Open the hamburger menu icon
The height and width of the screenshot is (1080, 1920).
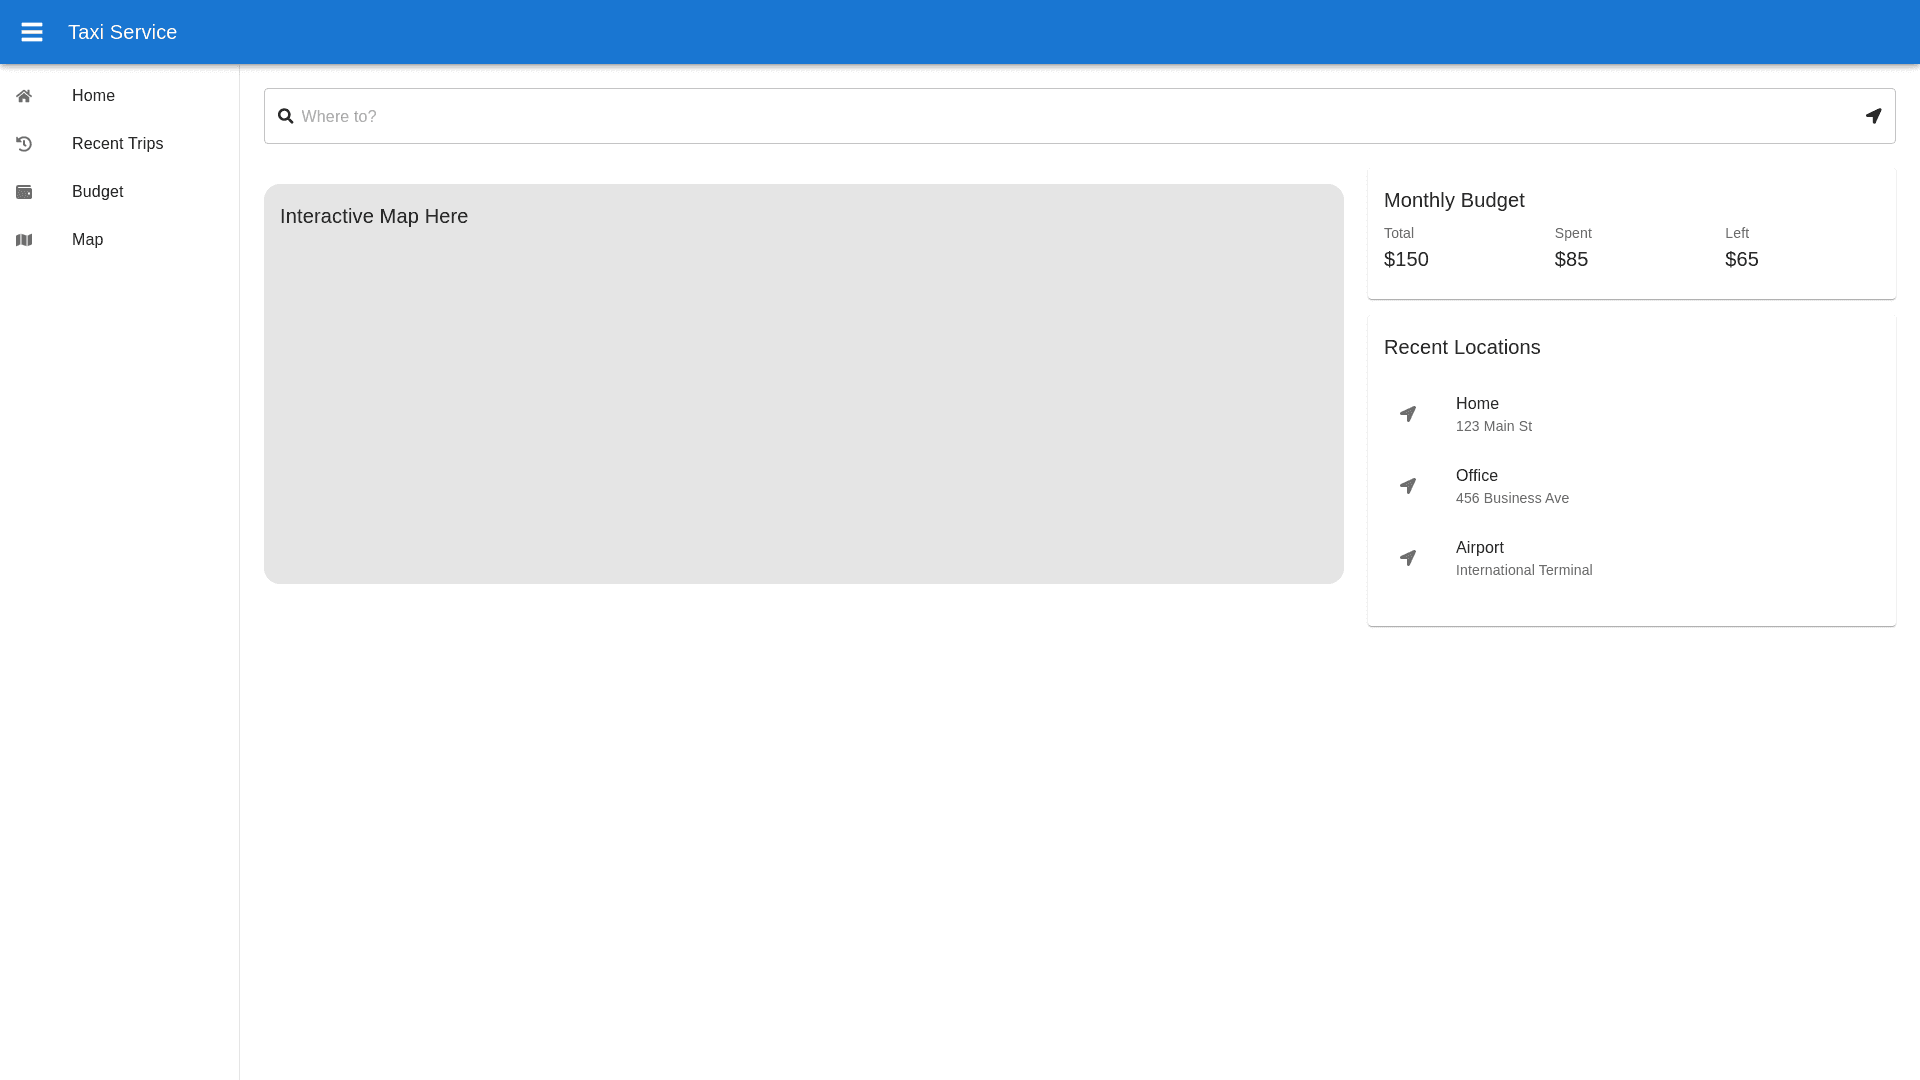click(x=32, y=32)
